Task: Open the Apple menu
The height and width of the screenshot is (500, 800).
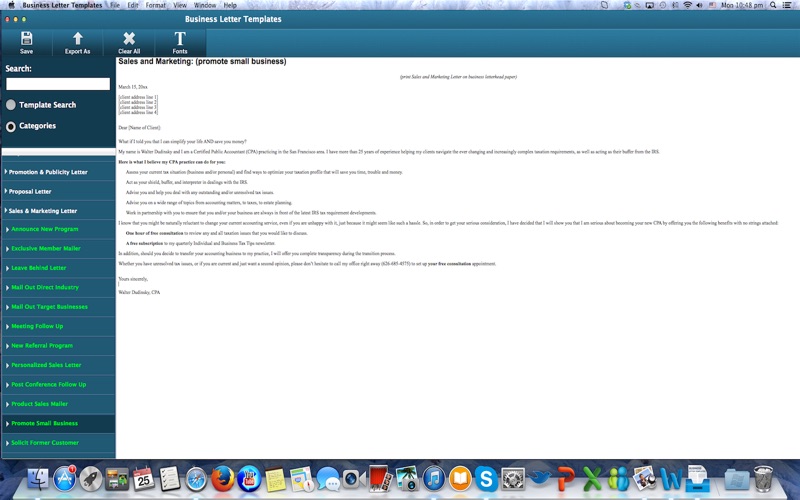Action: [x=11, y=5]
